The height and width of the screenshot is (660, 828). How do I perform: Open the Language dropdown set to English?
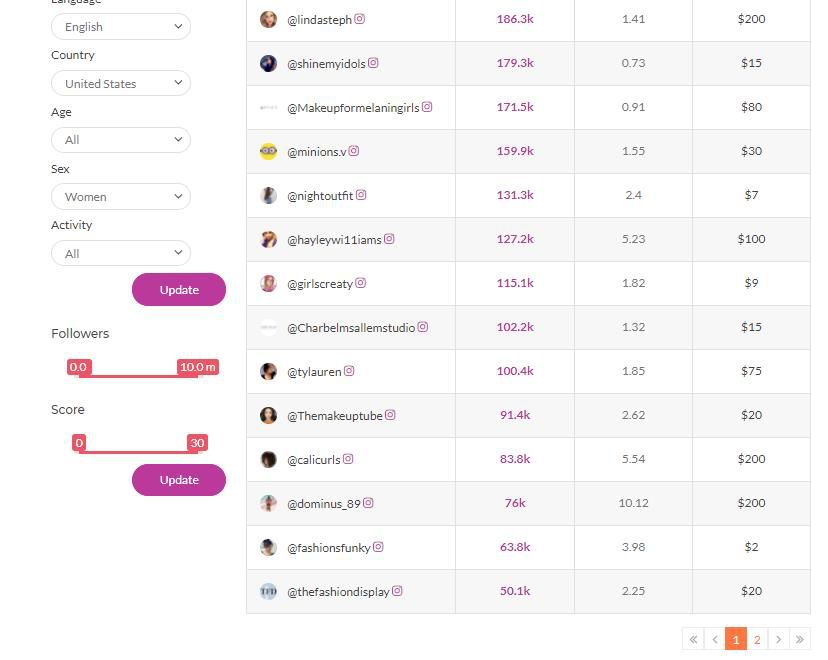click(x=121, y=26)
